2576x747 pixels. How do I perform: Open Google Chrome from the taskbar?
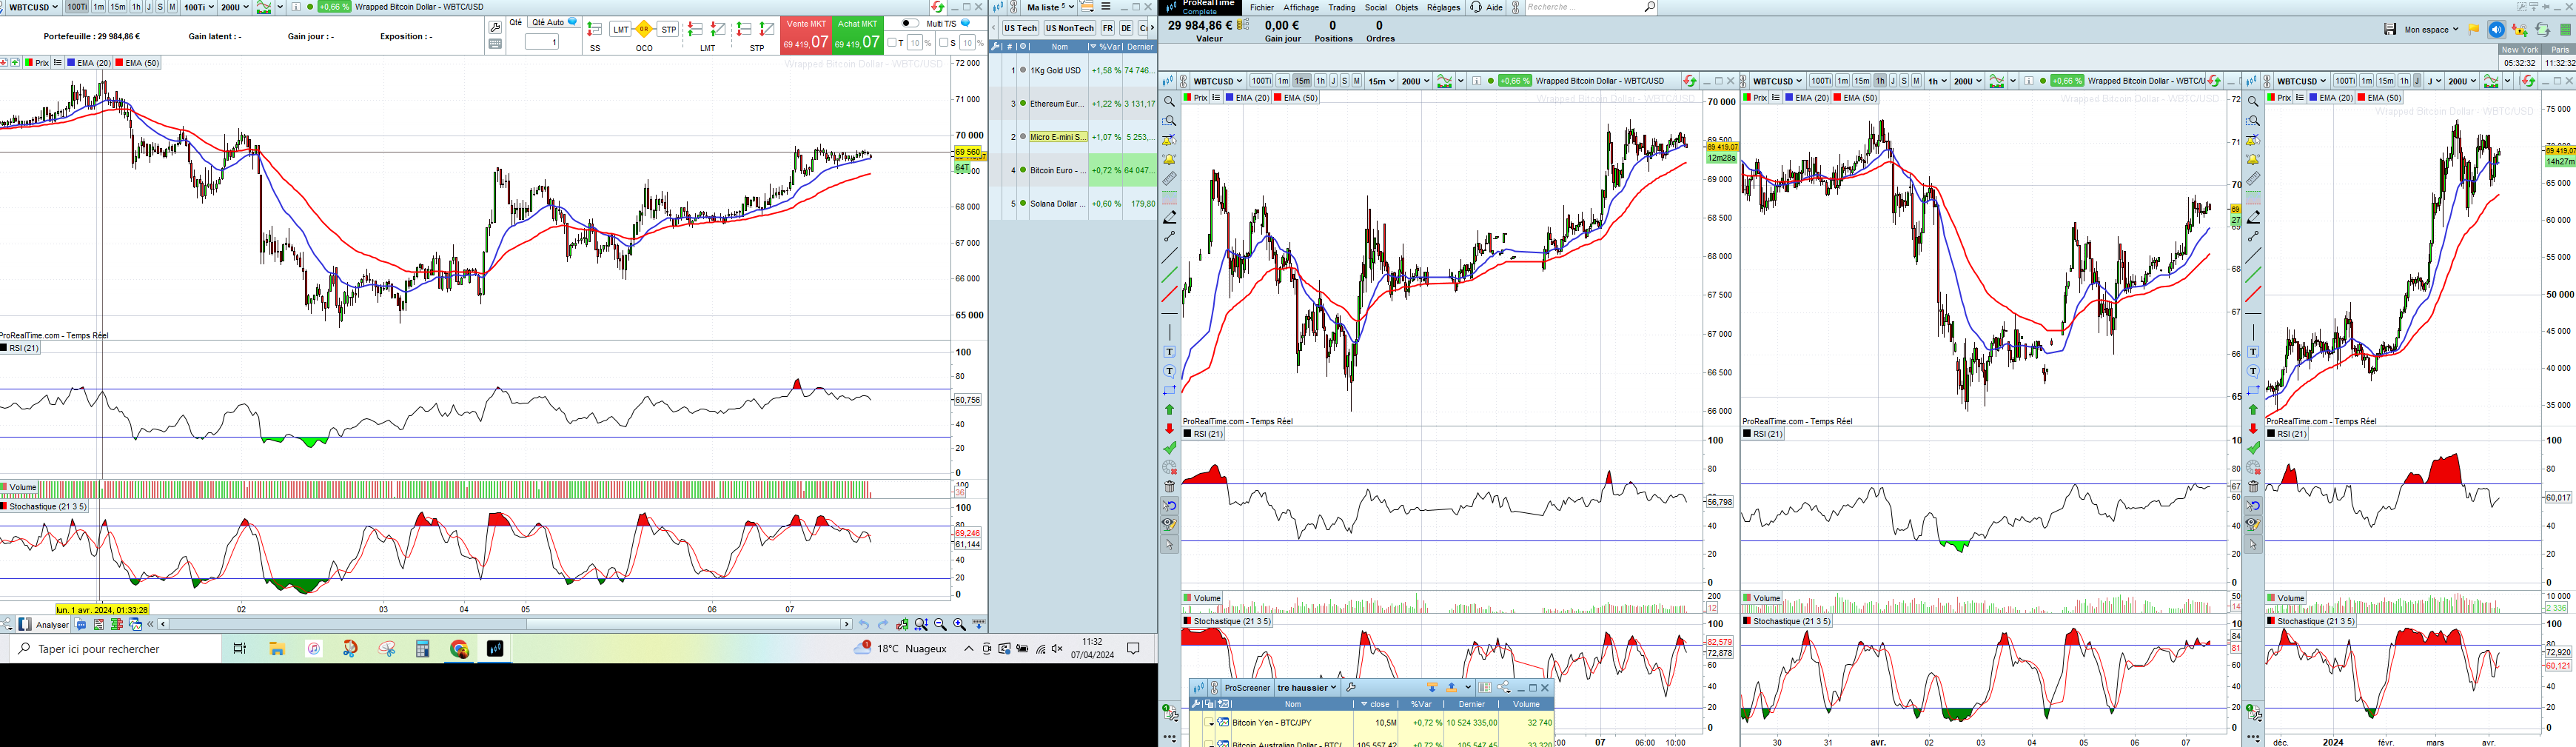pos(459,649)
